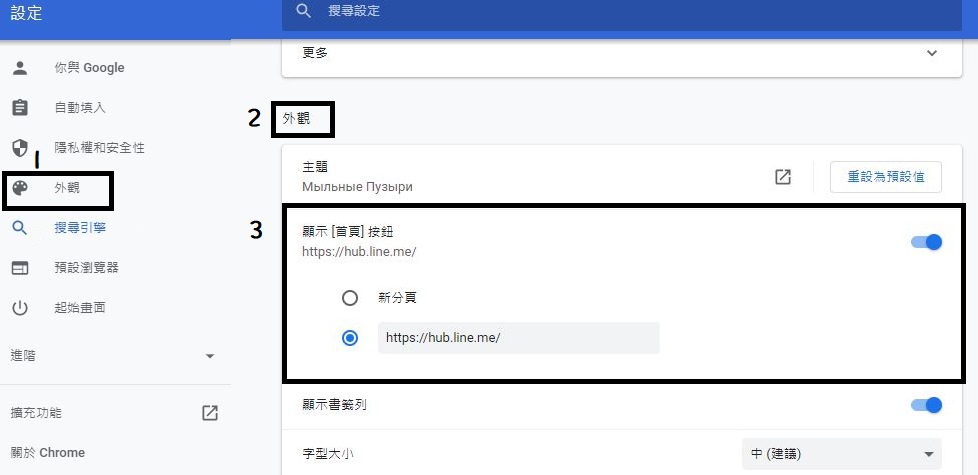
Task: Click the 隱私權和安全性 shield icon
Action: coord(20,148)
